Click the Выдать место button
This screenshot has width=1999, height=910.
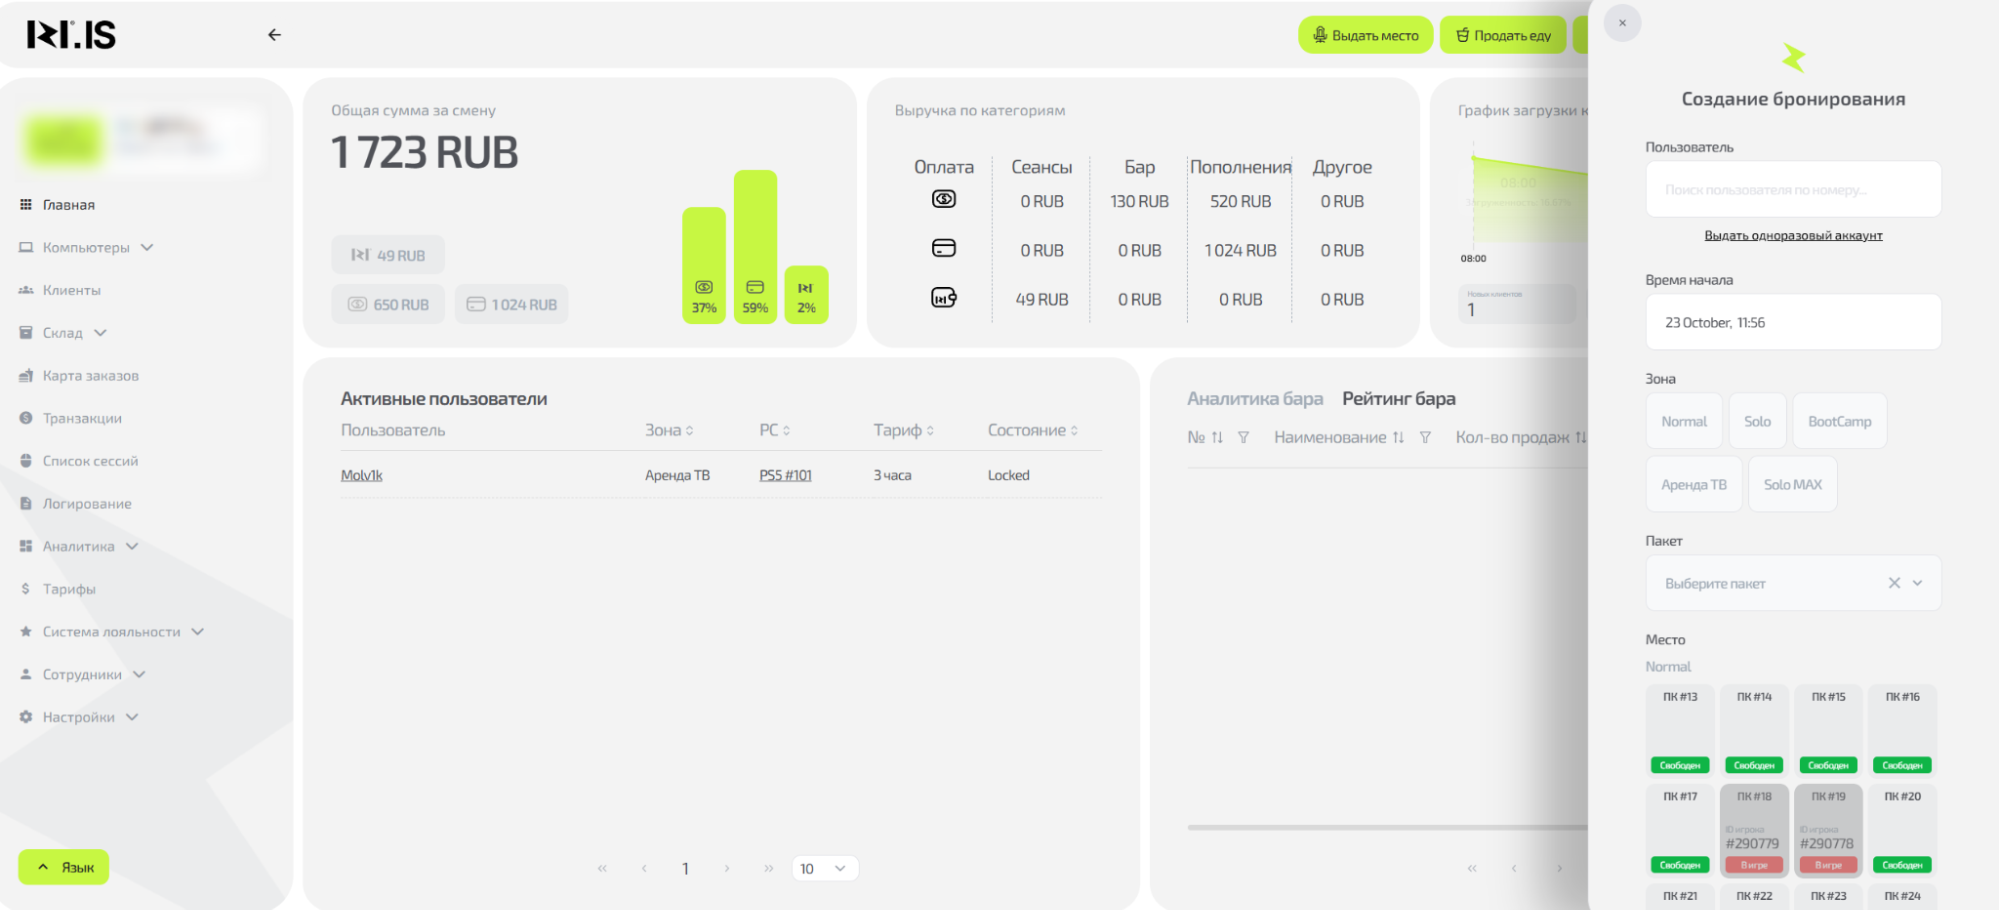1365,35
